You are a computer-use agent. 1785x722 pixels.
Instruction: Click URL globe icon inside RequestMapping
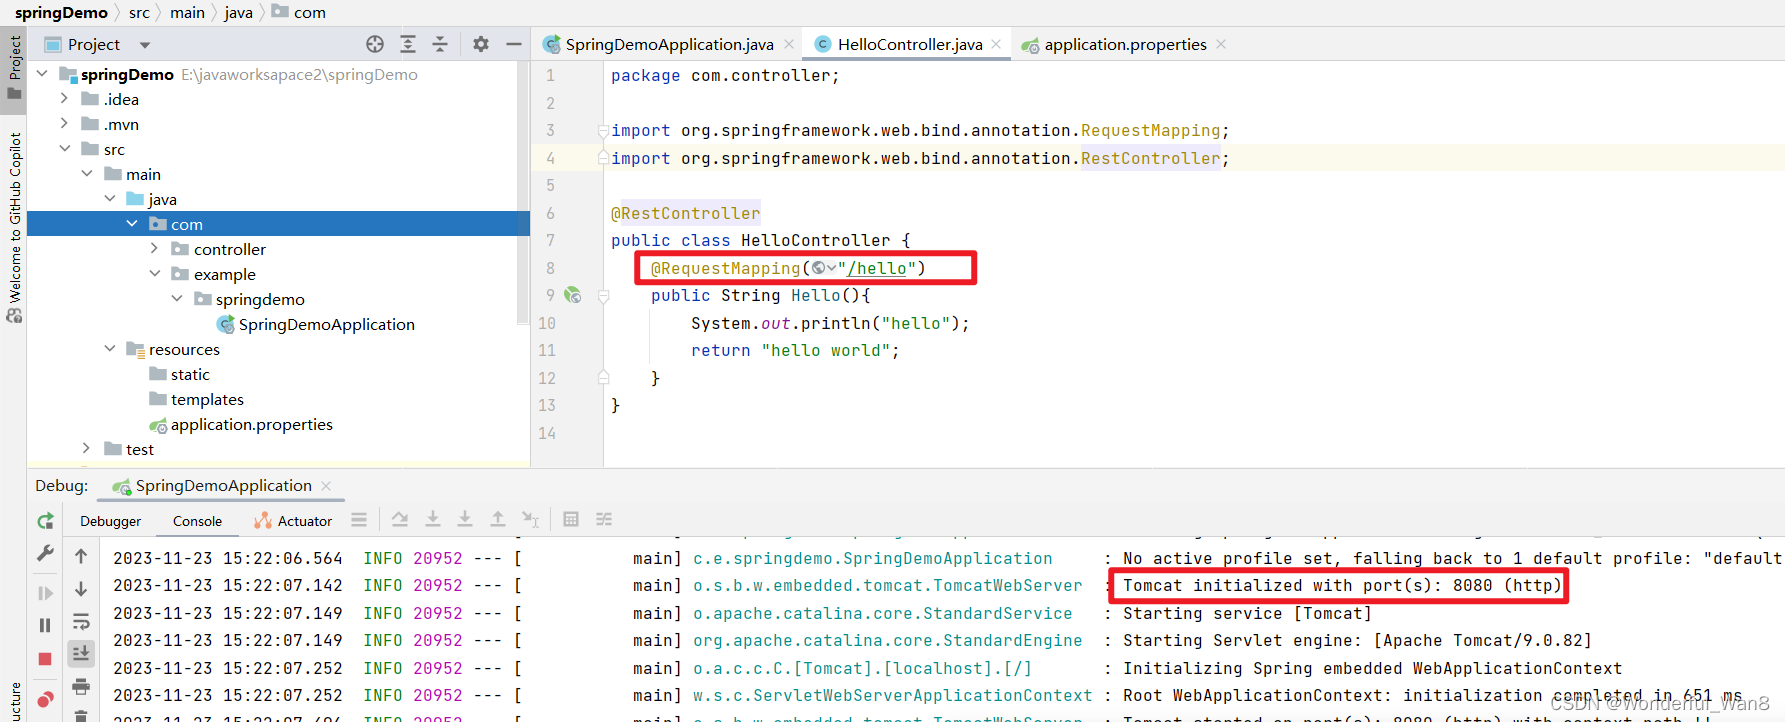(x=819, y=268)
